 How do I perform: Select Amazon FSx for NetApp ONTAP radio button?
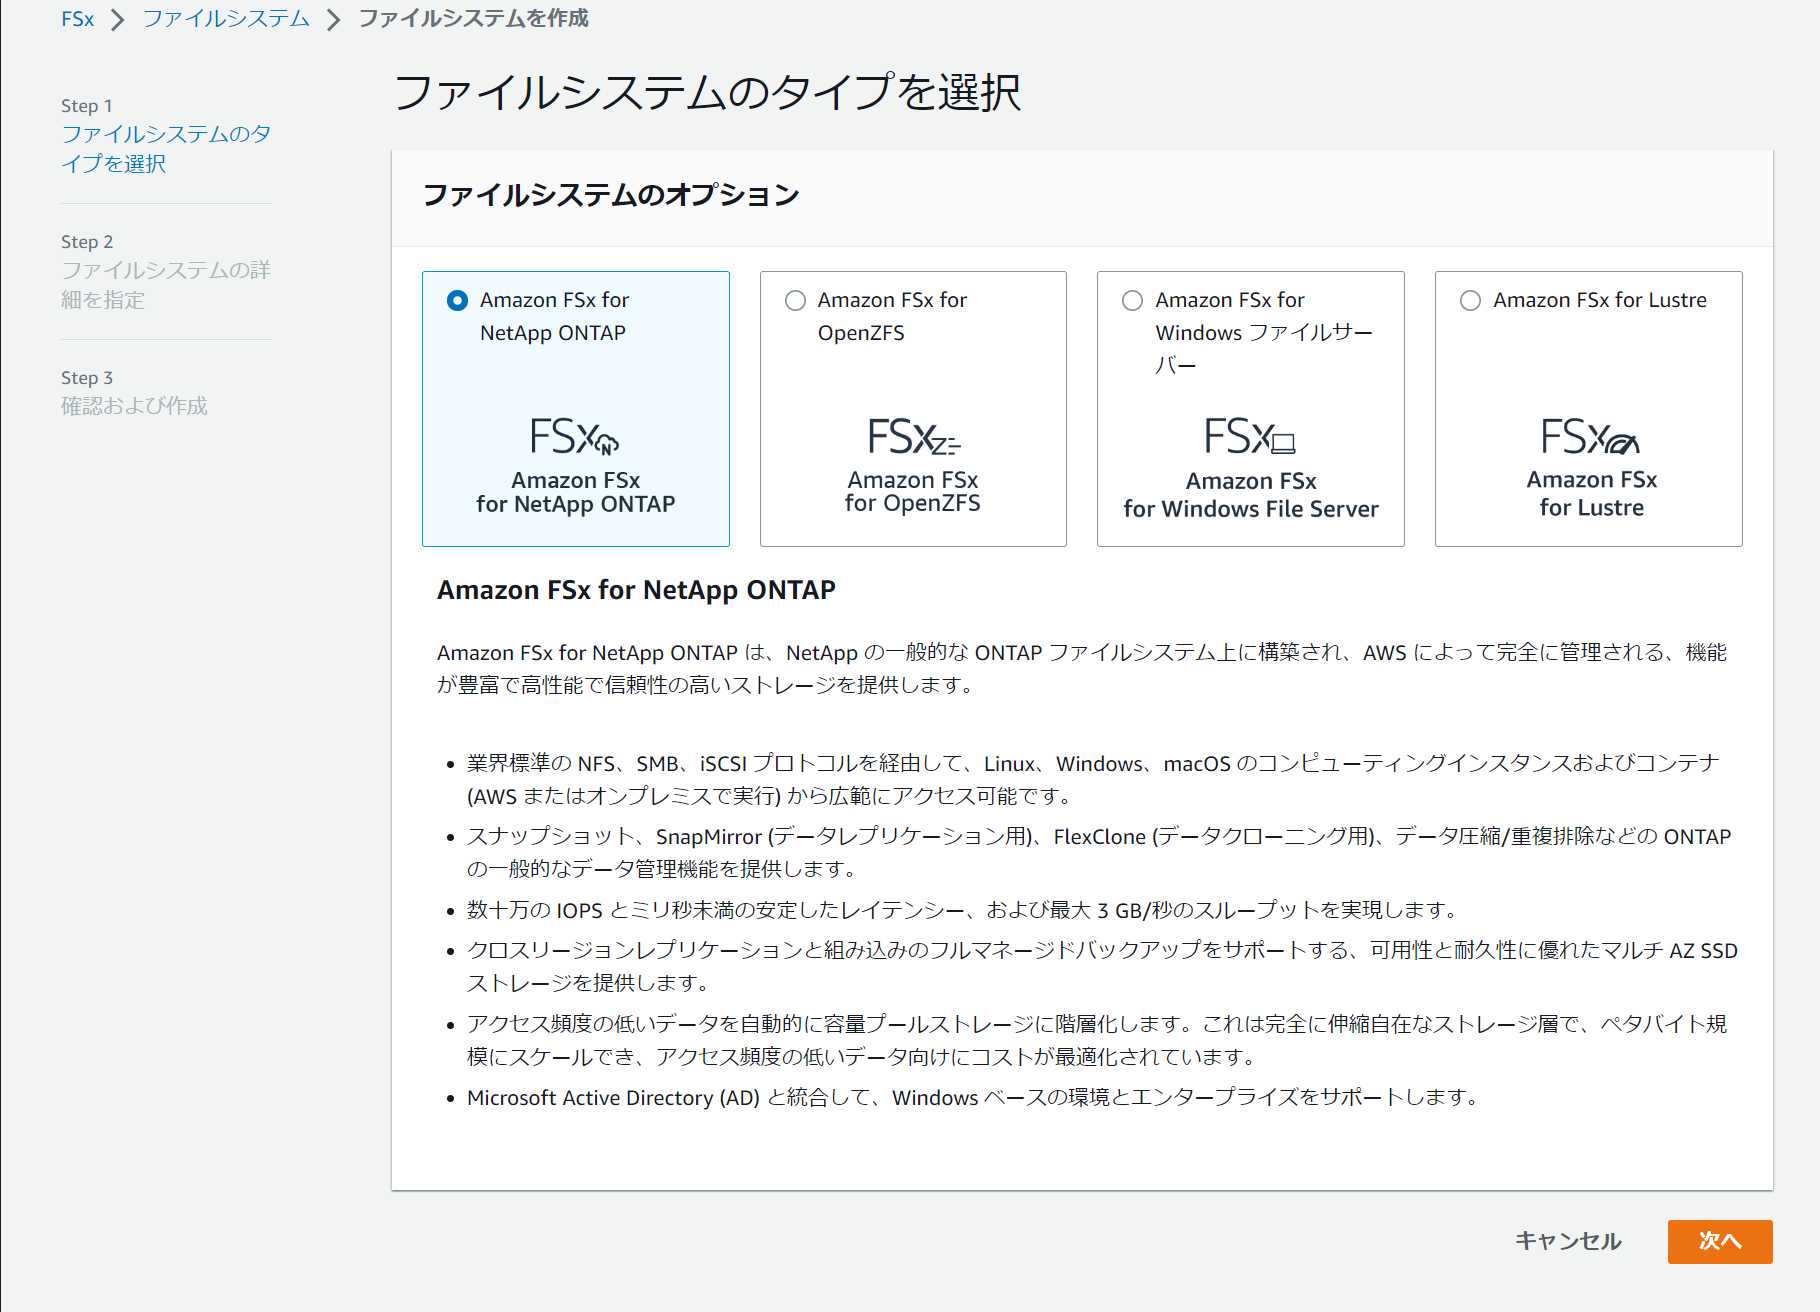[457, 300]
